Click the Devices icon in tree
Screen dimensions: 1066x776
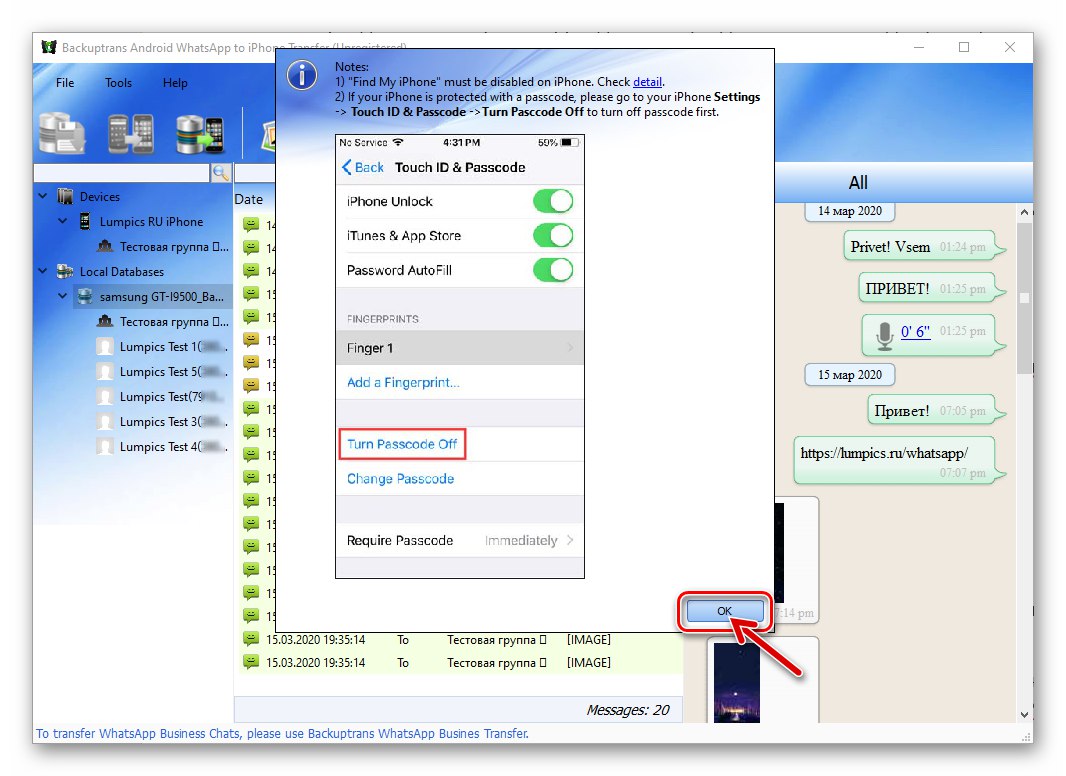pos(65,197)
